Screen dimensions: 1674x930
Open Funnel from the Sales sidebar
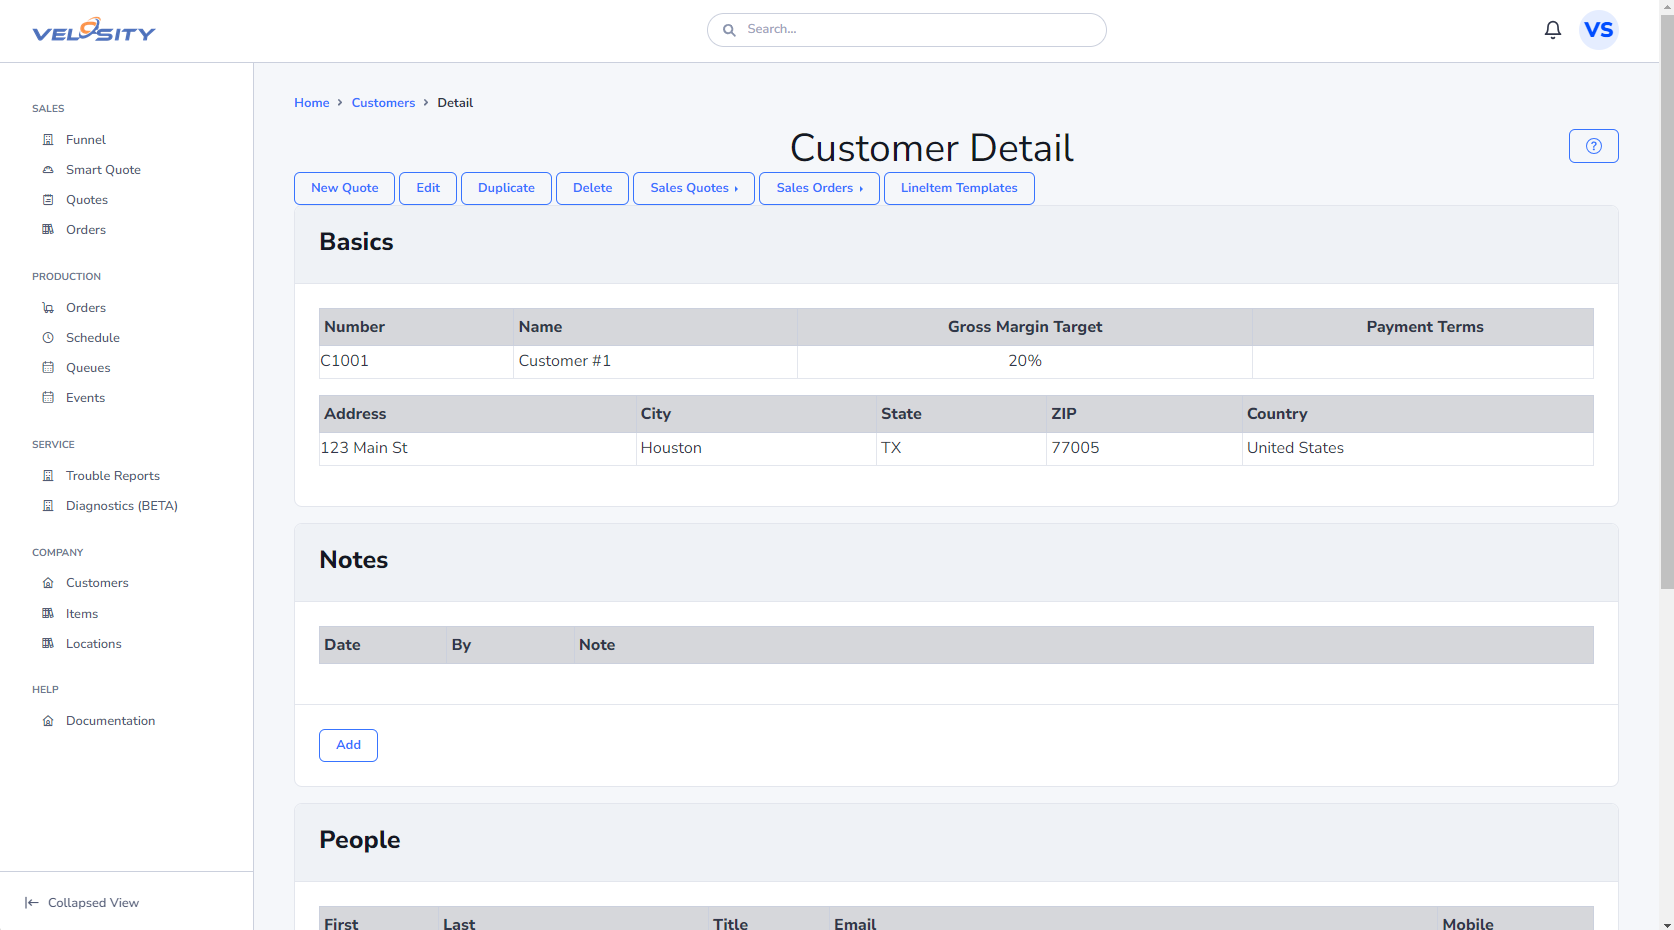[x=85, y=140]
